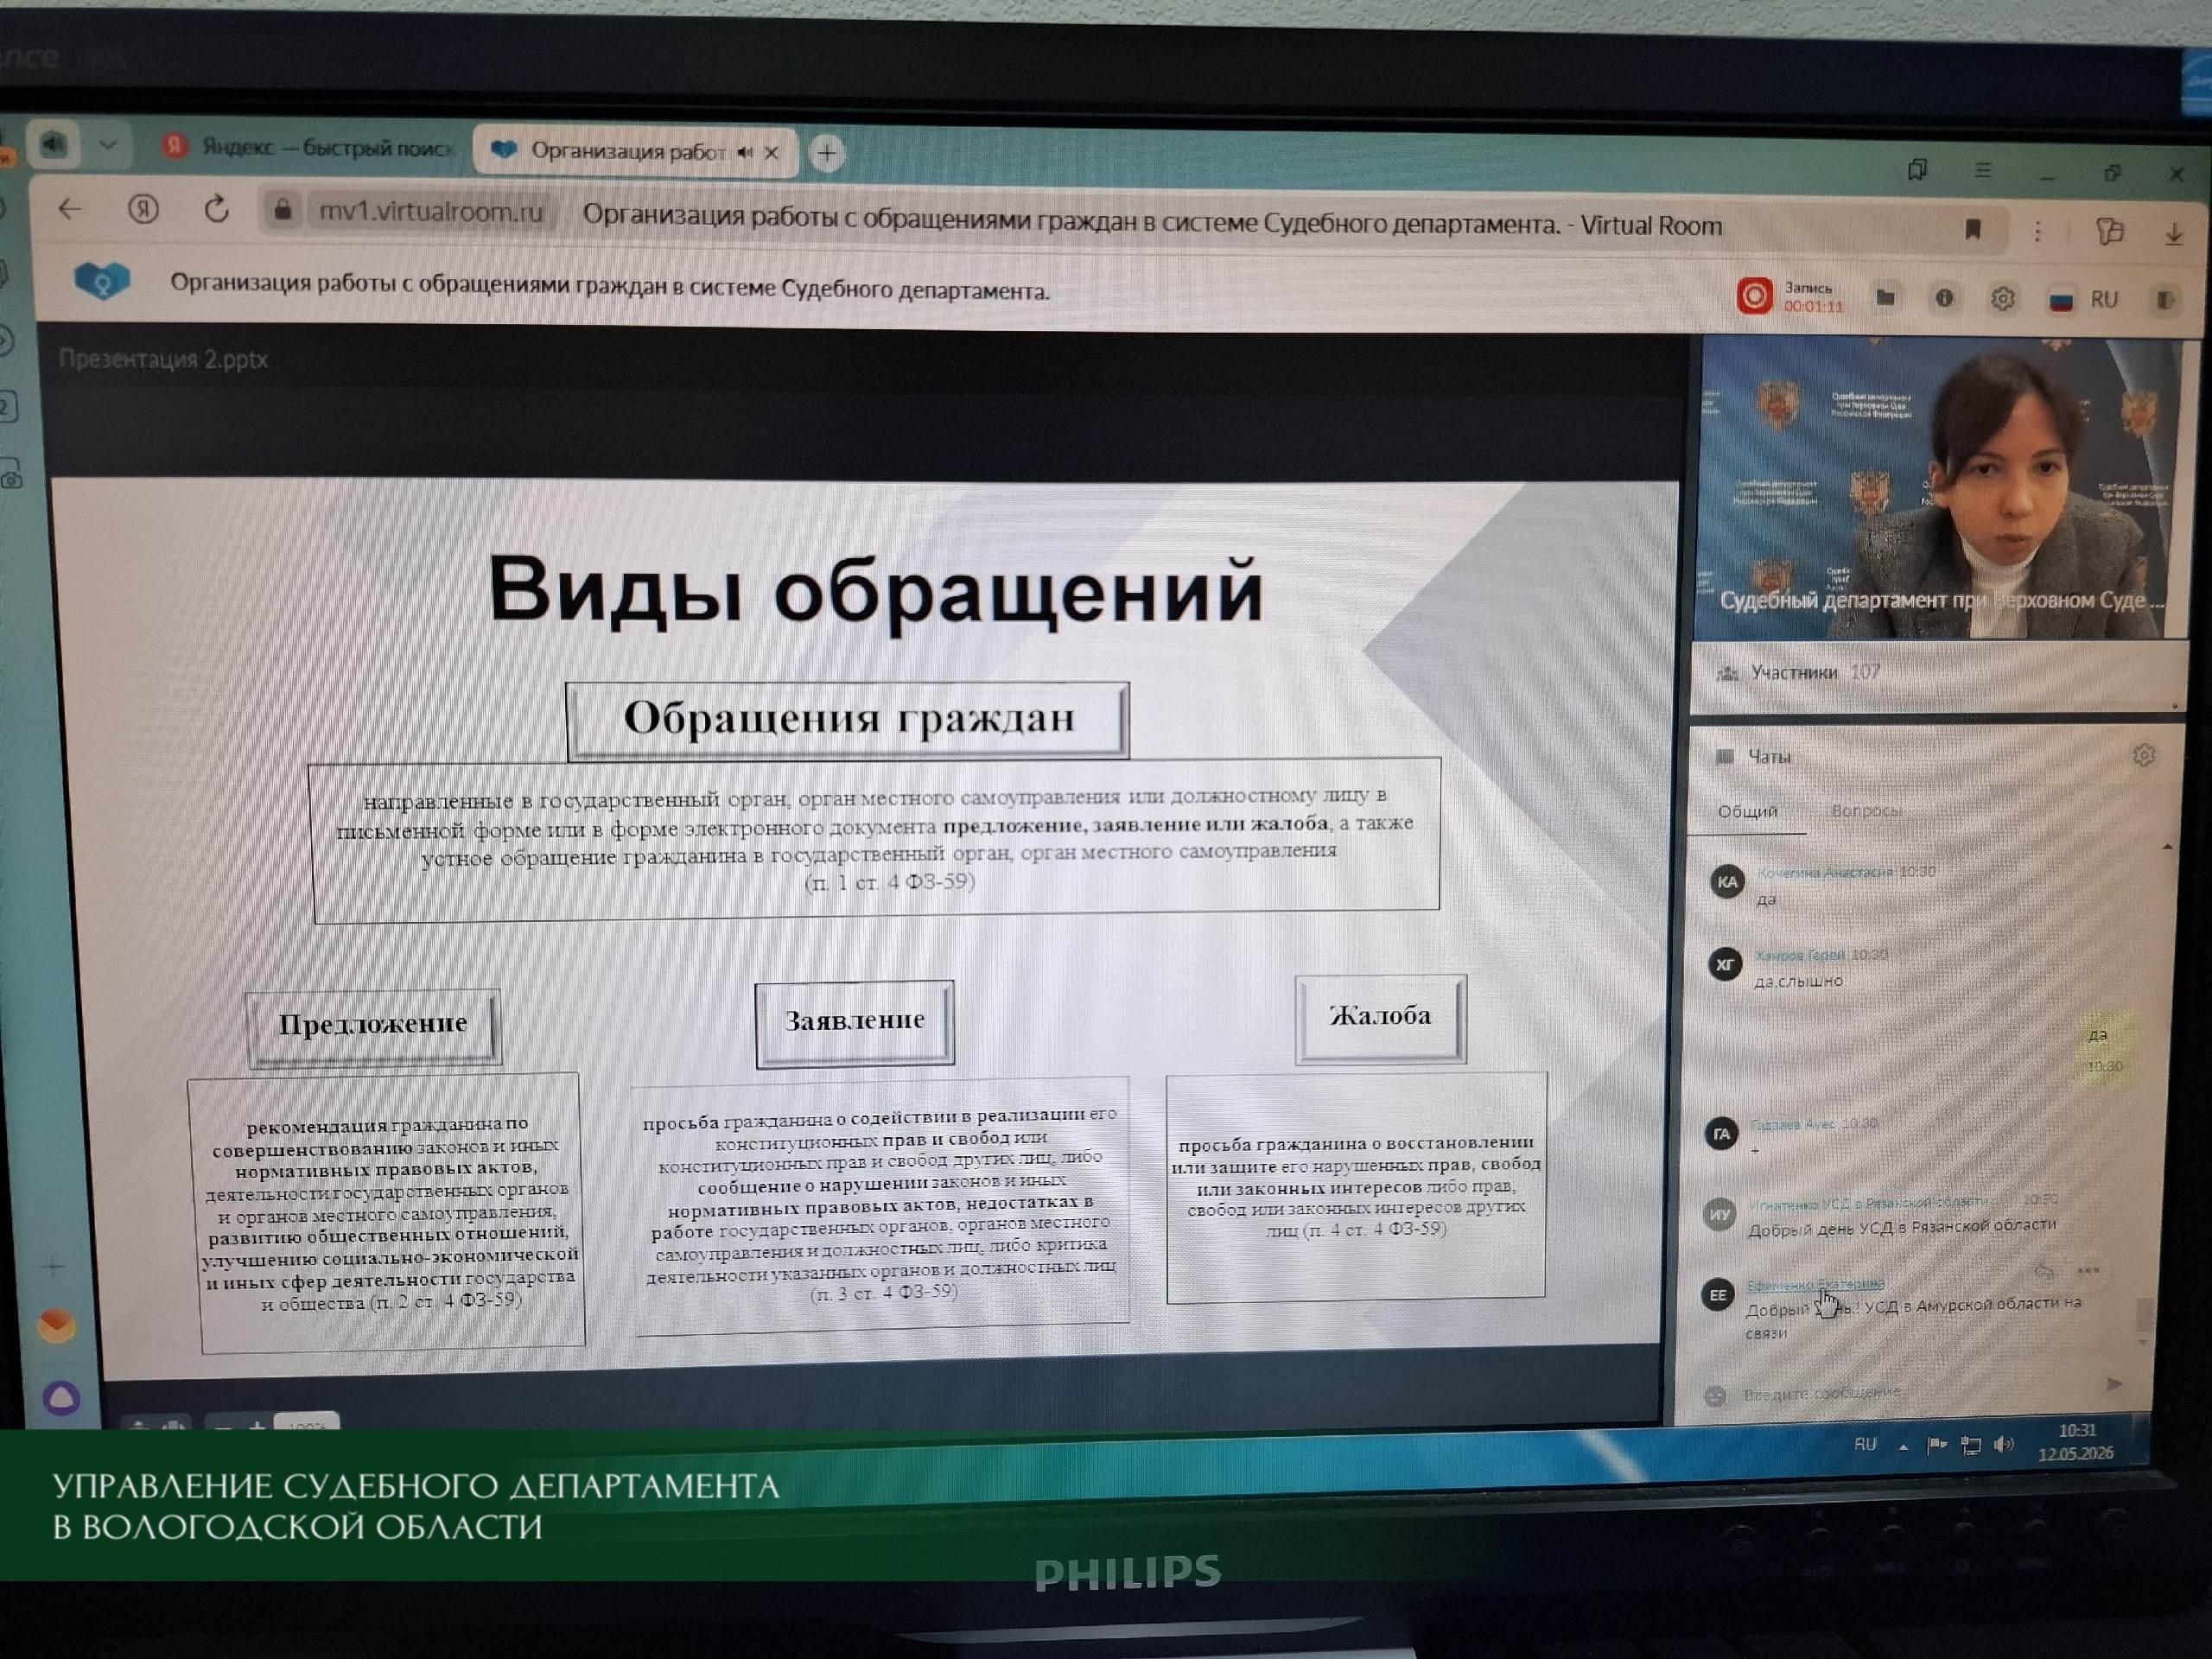Screen dimensions: 2212x1659
Task: Open the folder icon in room header
Action: point(1885,297)
